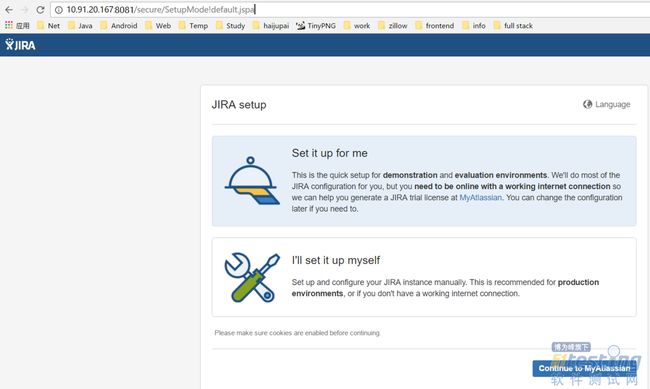Click the 'JIRA setup' heading text

(x=239, y=105)
